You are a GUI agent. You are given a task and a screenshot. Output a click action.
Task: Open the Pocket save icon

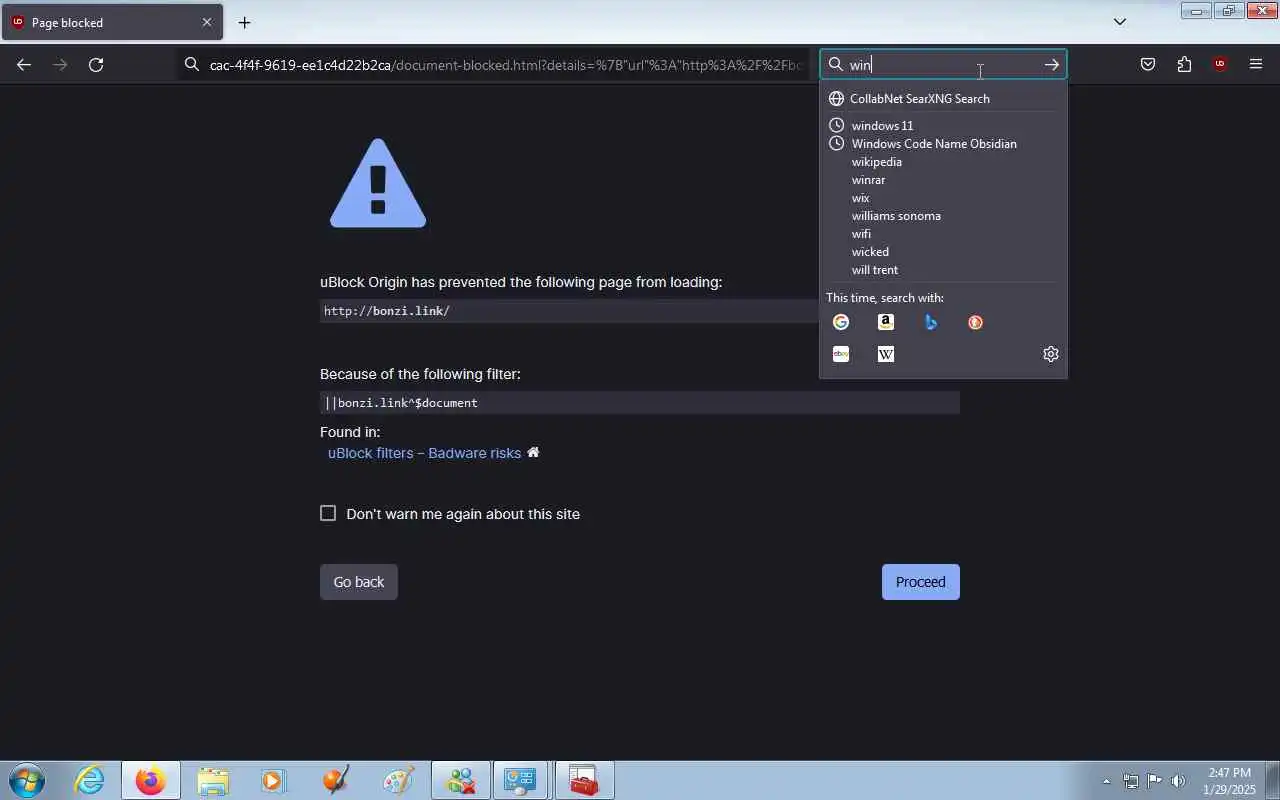1148,64
